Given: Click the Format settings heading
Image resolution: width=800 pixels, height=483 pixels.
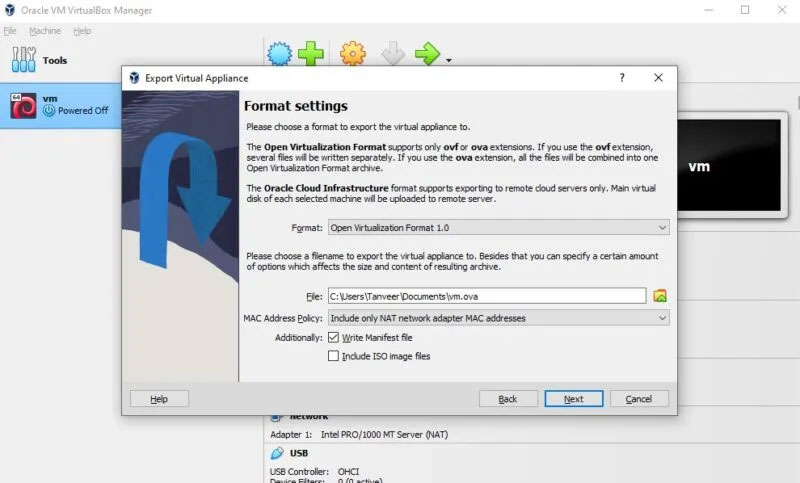Looking at the screenshot, I should pos(296,106).
